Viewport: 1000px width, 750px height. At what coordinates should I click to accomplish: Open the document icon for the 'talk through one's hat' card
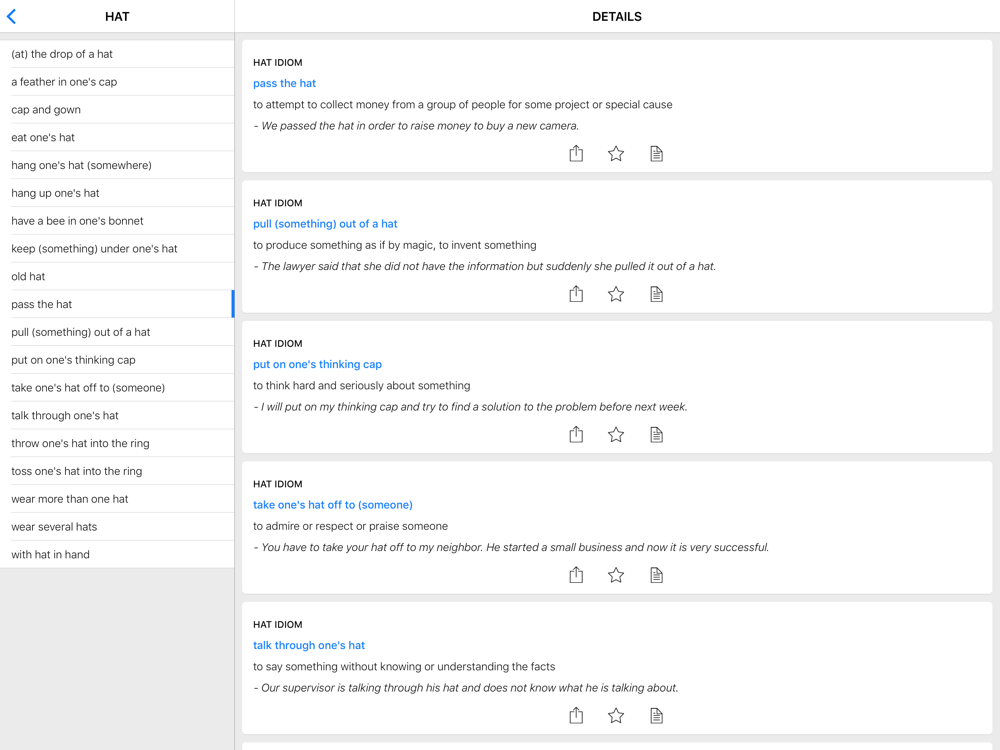[x=656, y=716]
